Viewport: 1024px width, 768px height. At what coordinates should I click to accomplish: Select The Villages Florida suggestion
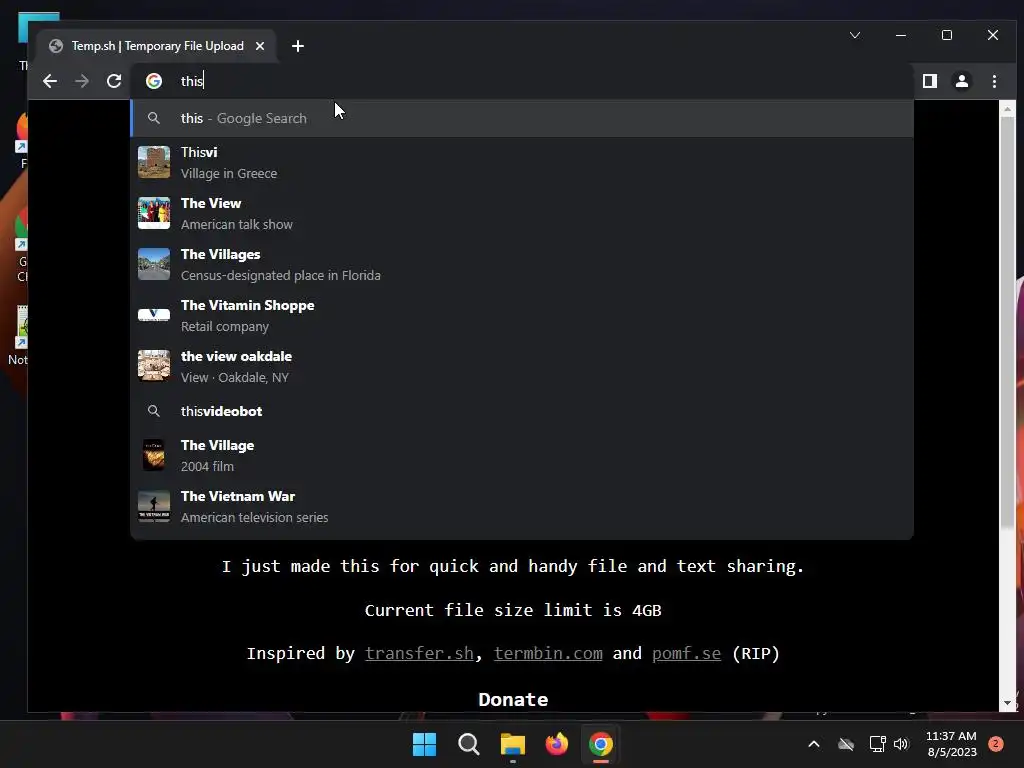tap(522, 264)
